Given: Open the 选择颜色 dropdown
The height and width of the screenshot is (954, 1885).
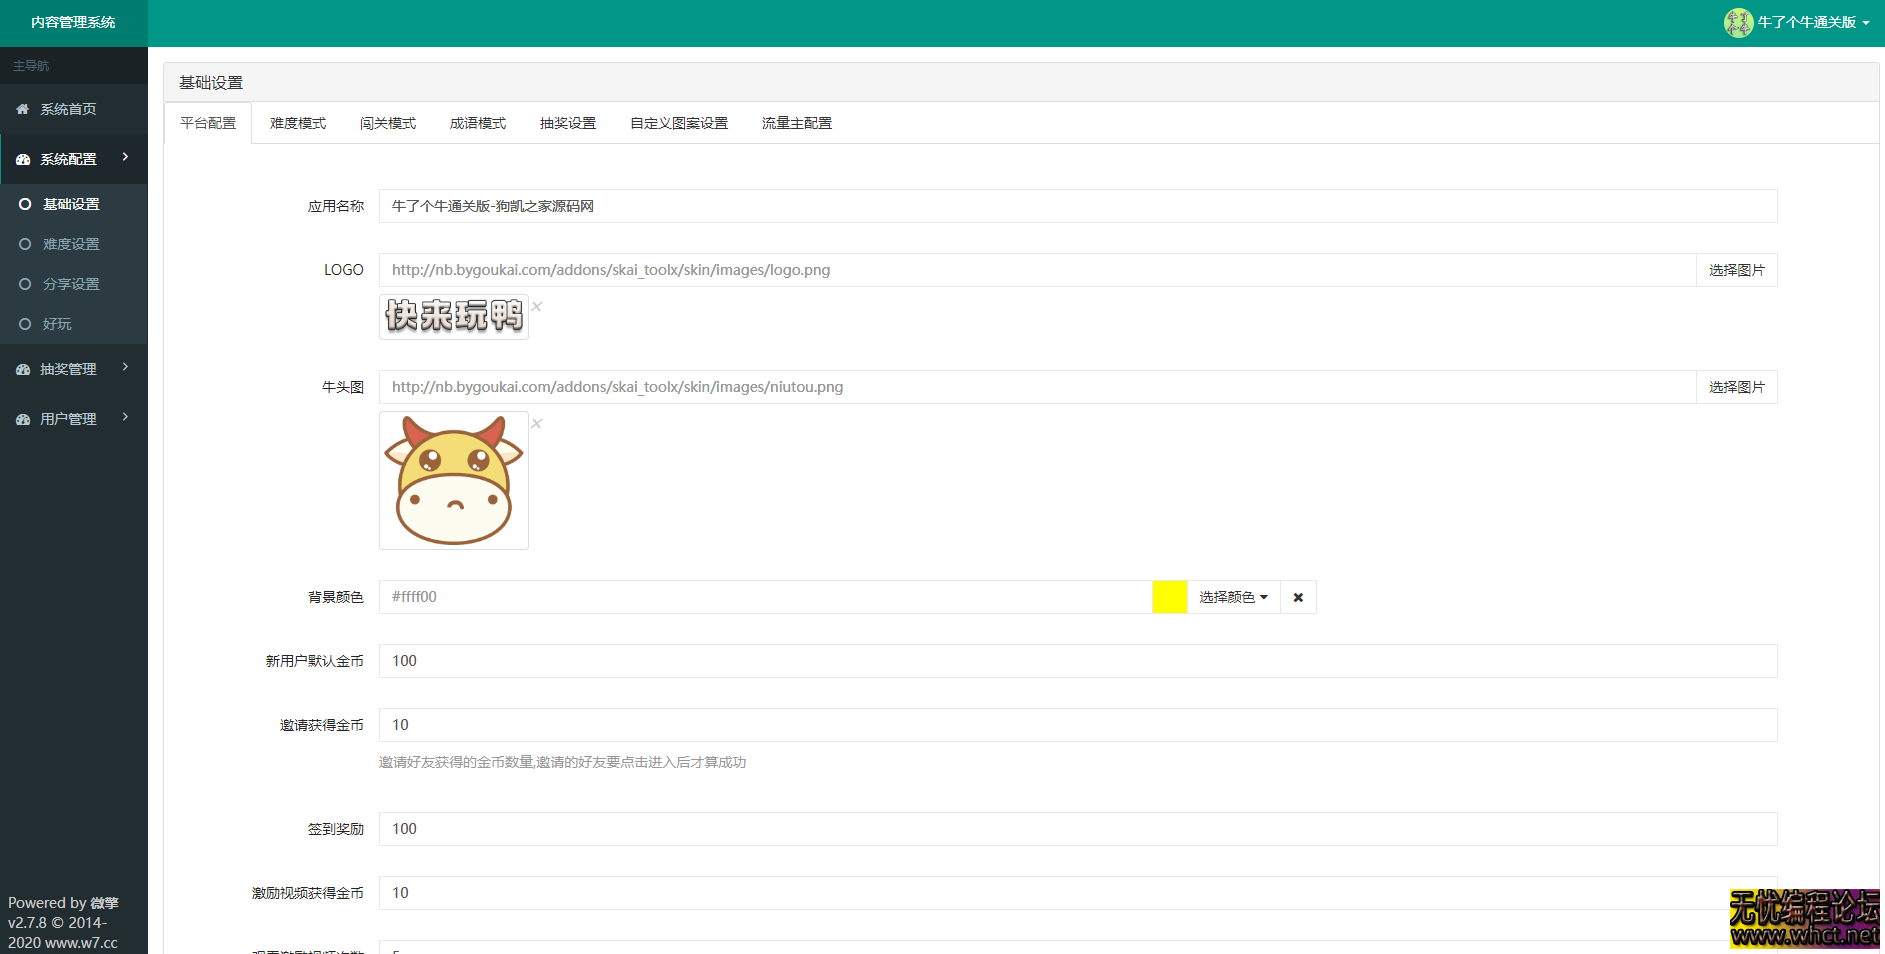Looking at the screenshot, I should (1233, 597).
